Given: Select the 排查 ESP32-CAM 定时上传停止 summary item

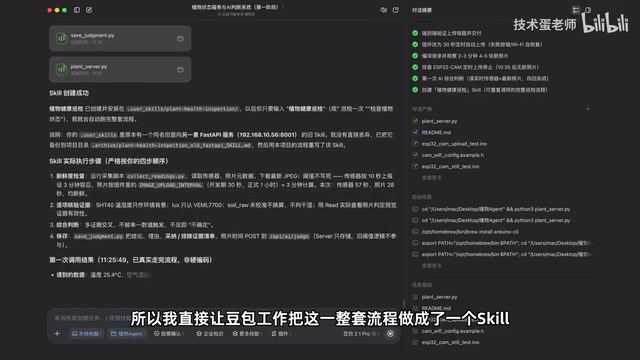Looking at the screenshot, I should click(480, 67).
